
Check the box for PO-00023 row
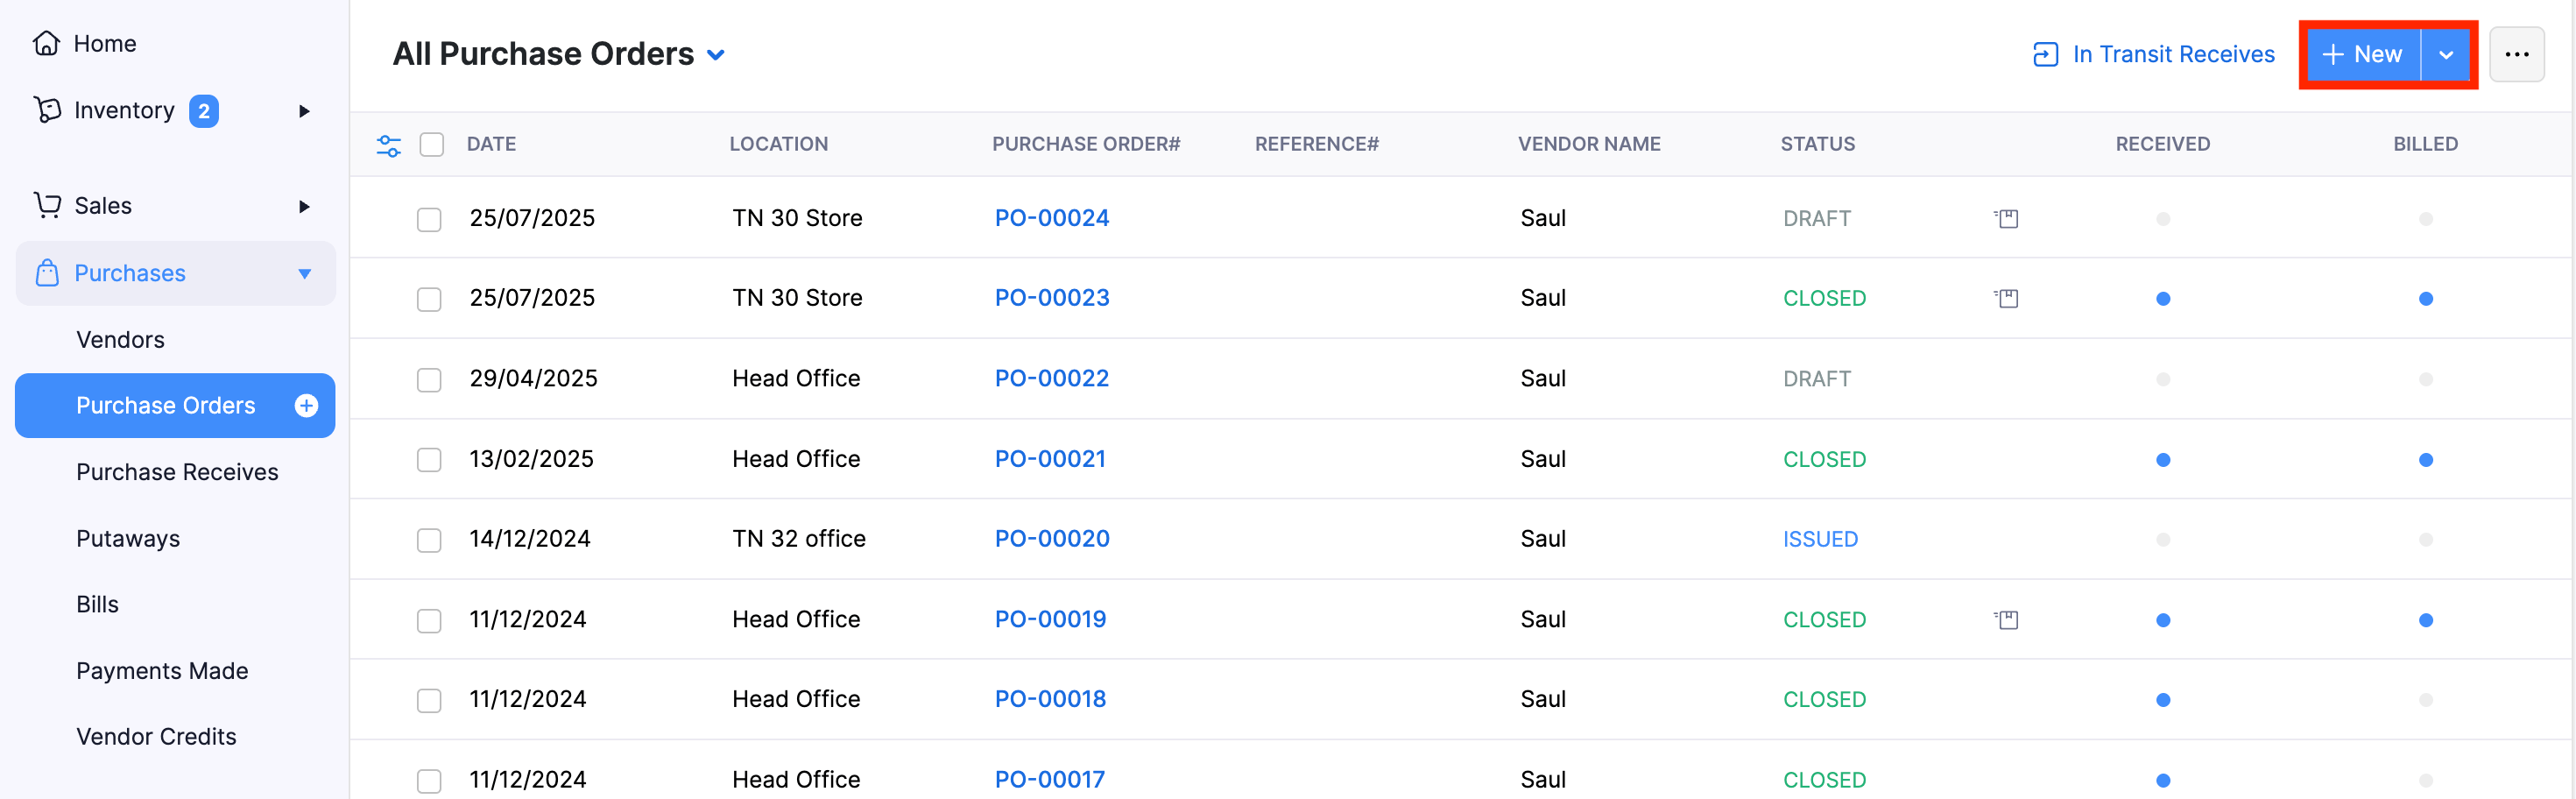click(x=429, y=299)
